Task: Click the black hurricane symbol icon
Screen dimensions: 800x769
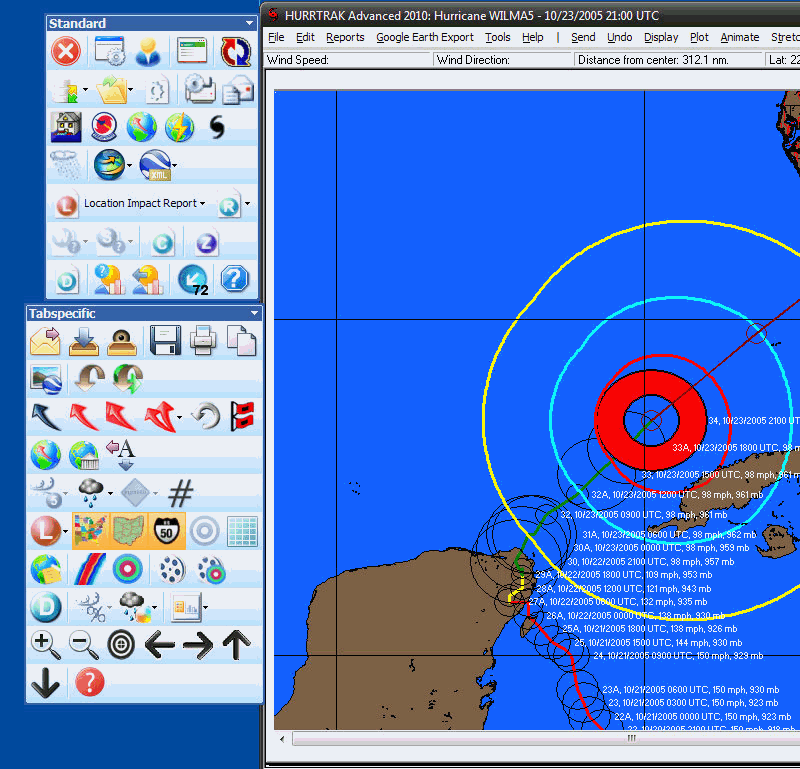Action: click(217, 127)
